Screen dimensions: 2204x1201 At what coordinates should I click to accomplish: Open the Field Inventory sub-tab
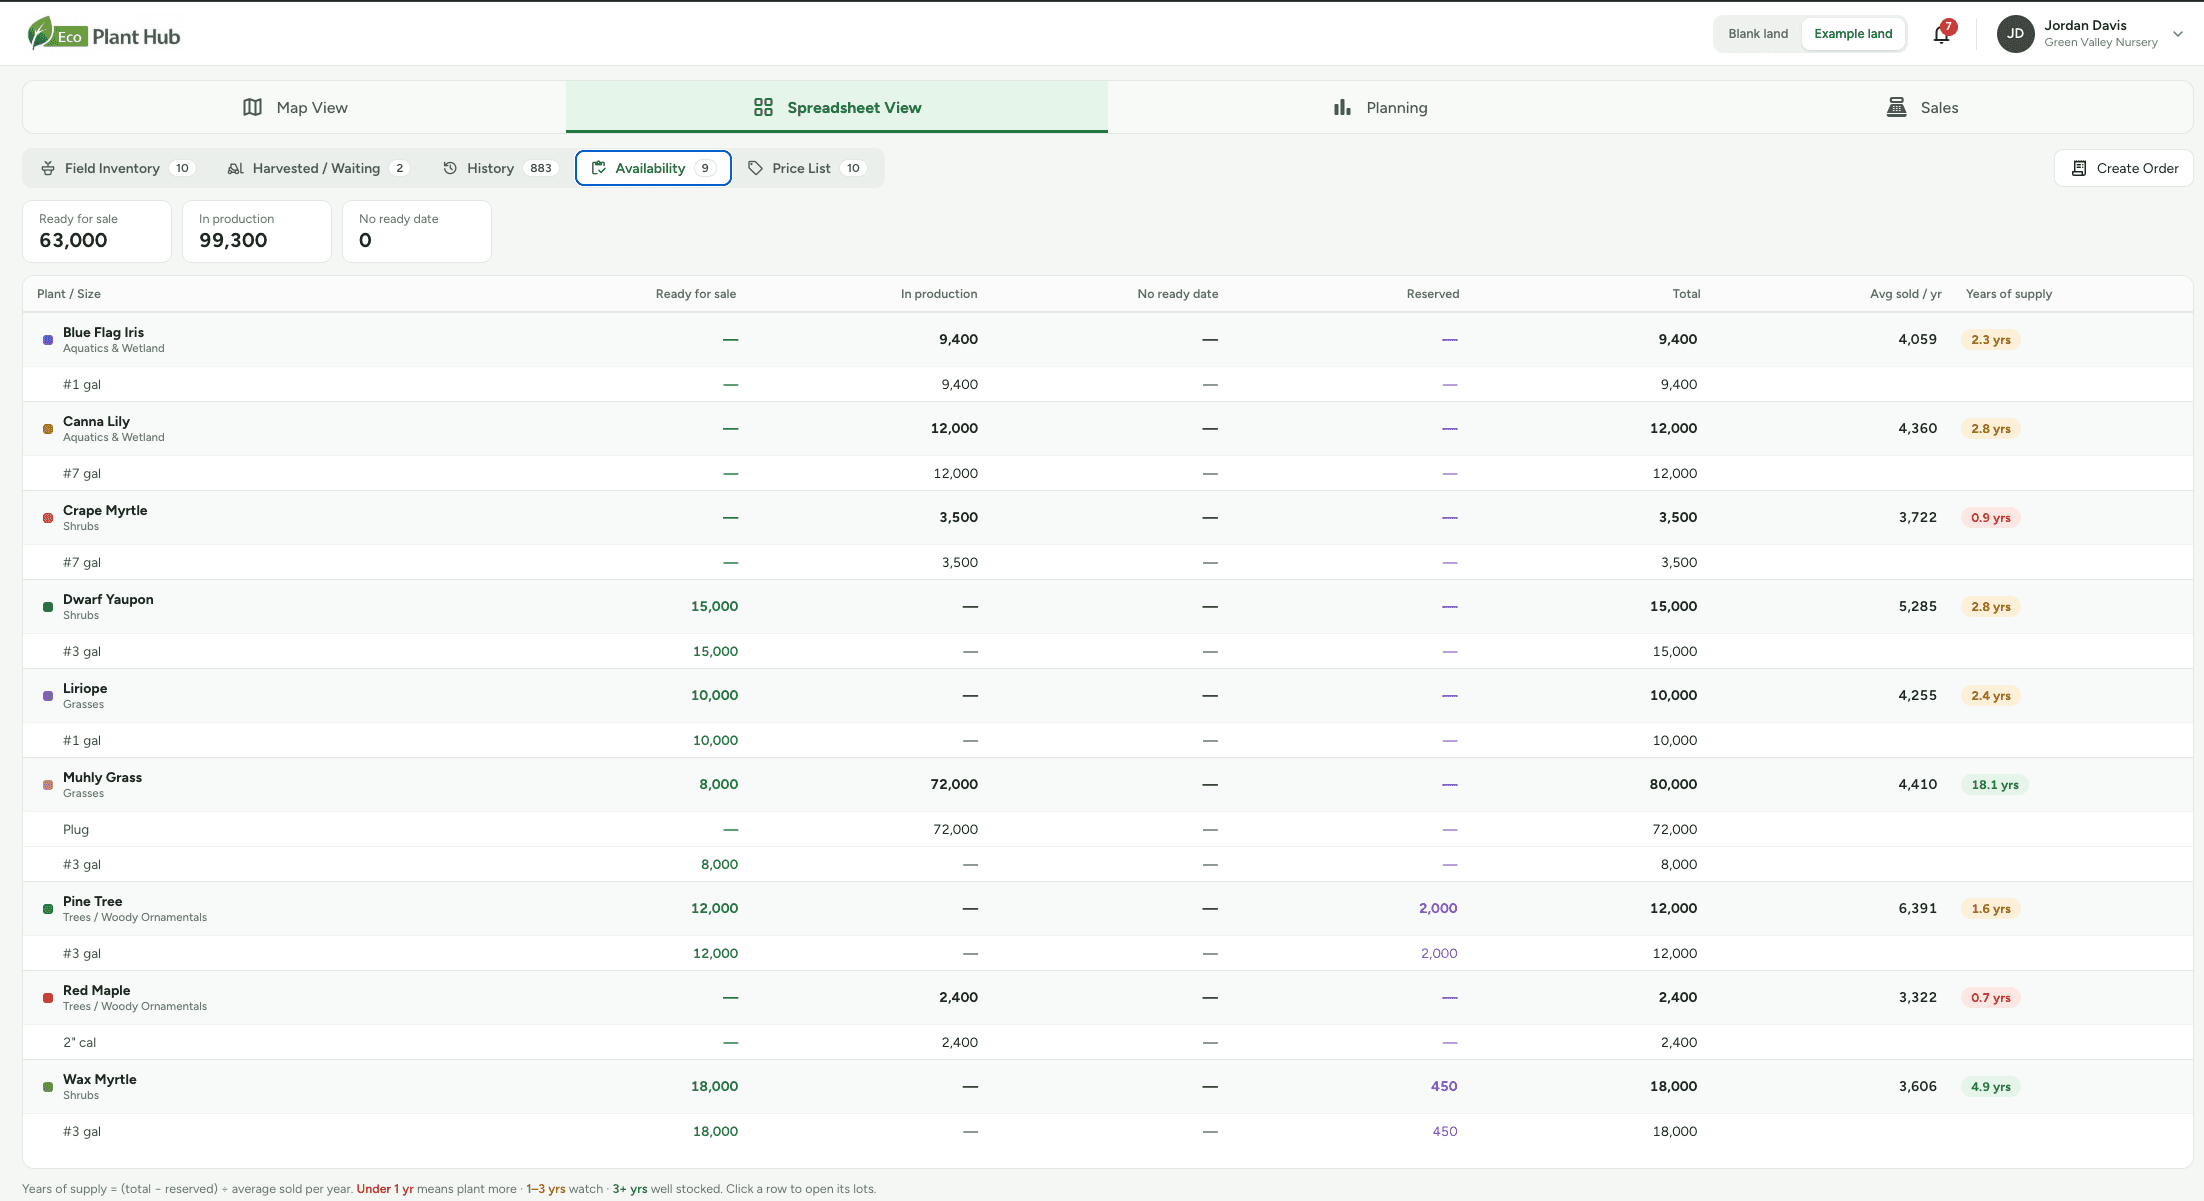117,168
